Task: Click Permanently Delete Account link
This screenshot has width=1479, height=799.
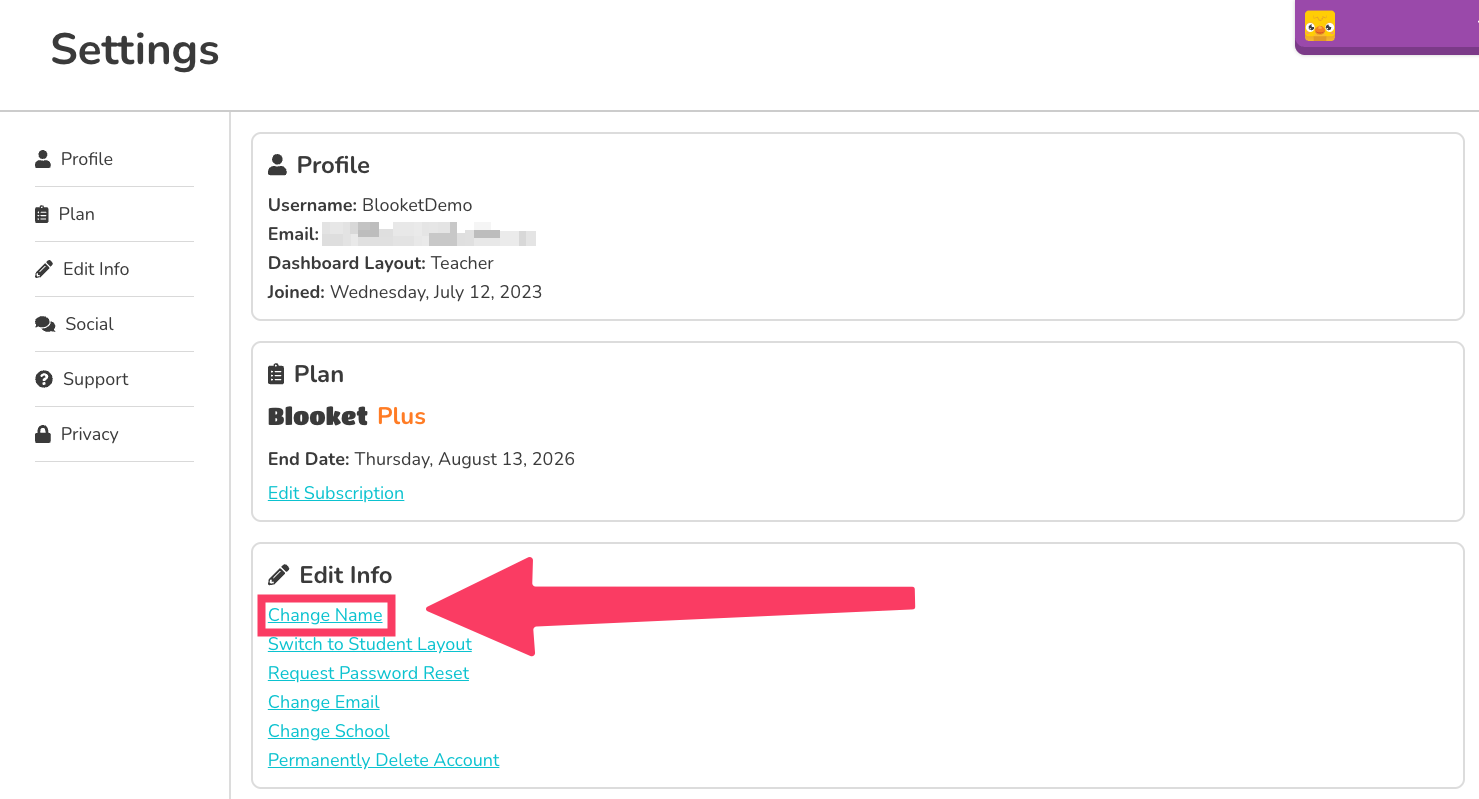Action: pos(383,760)
